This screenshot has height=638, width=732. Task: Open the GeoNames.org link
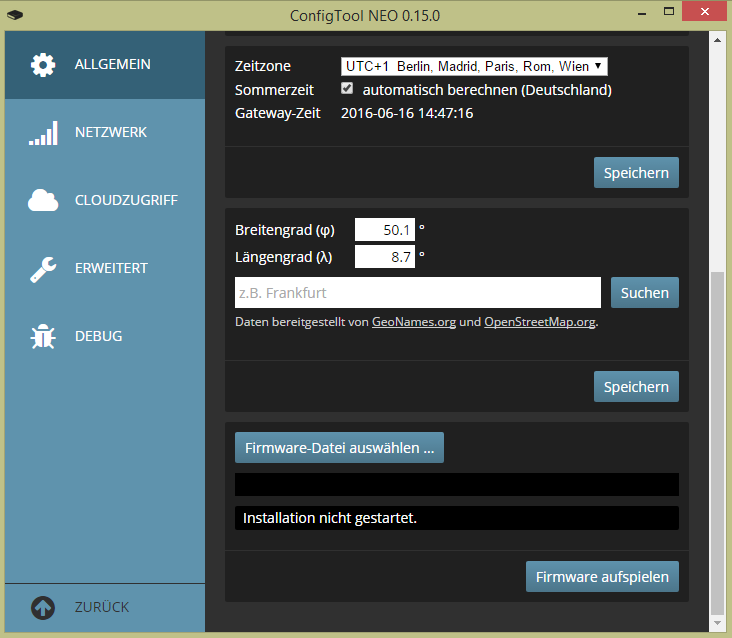click(x=414, y=322)
